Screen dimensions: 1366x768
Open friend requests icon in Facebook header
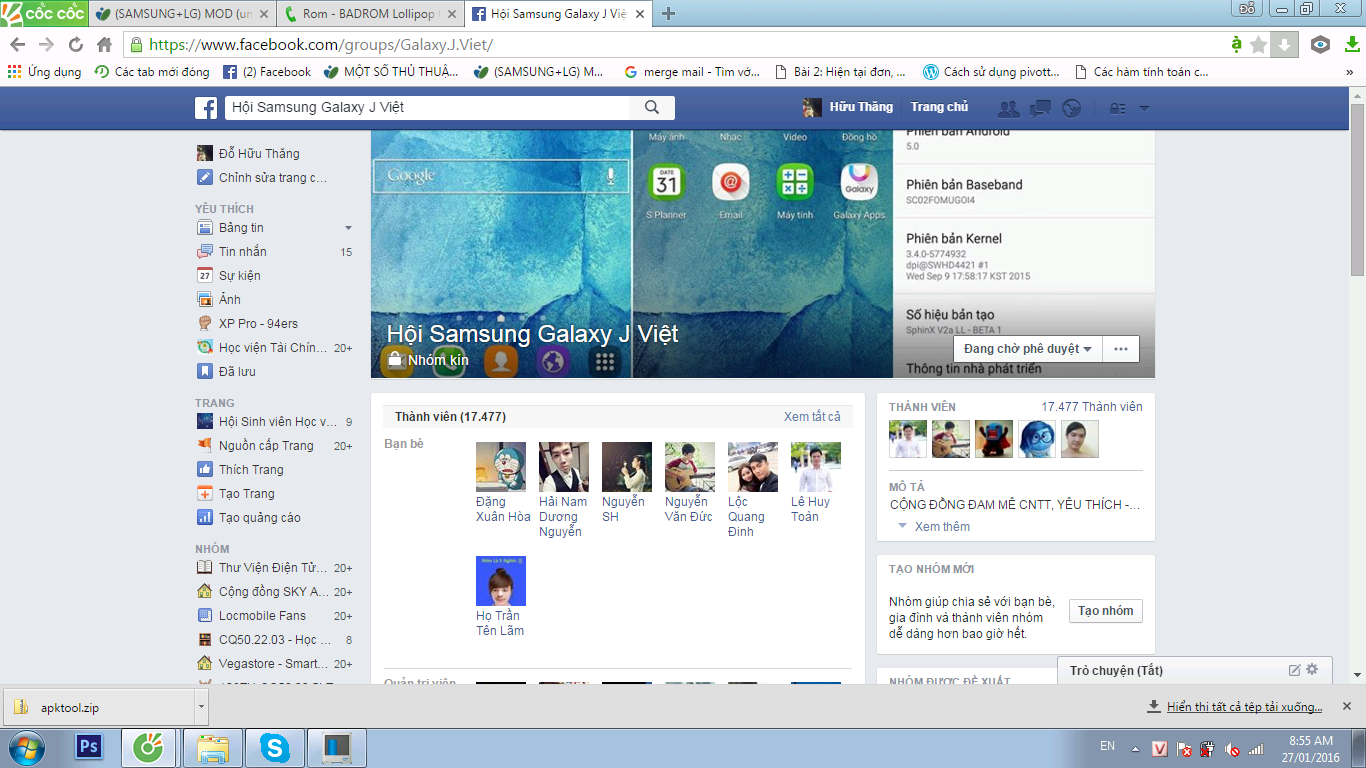[1009, 108]
